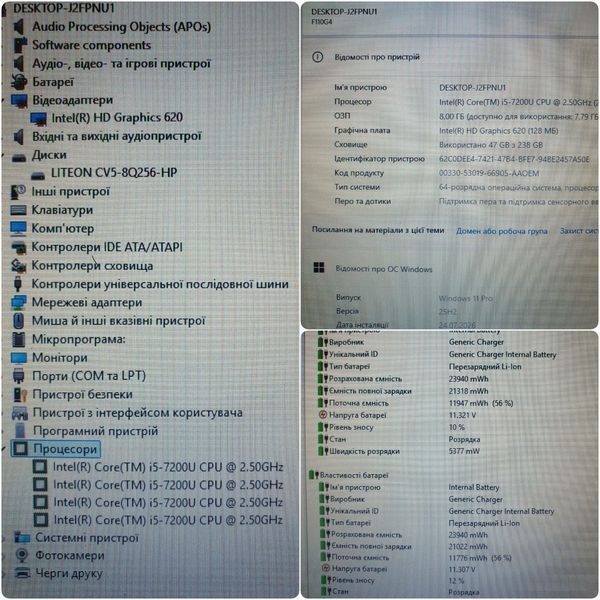Click the Системні пристрої folder icon
600x600 pixels.
[x=22, y=537]
